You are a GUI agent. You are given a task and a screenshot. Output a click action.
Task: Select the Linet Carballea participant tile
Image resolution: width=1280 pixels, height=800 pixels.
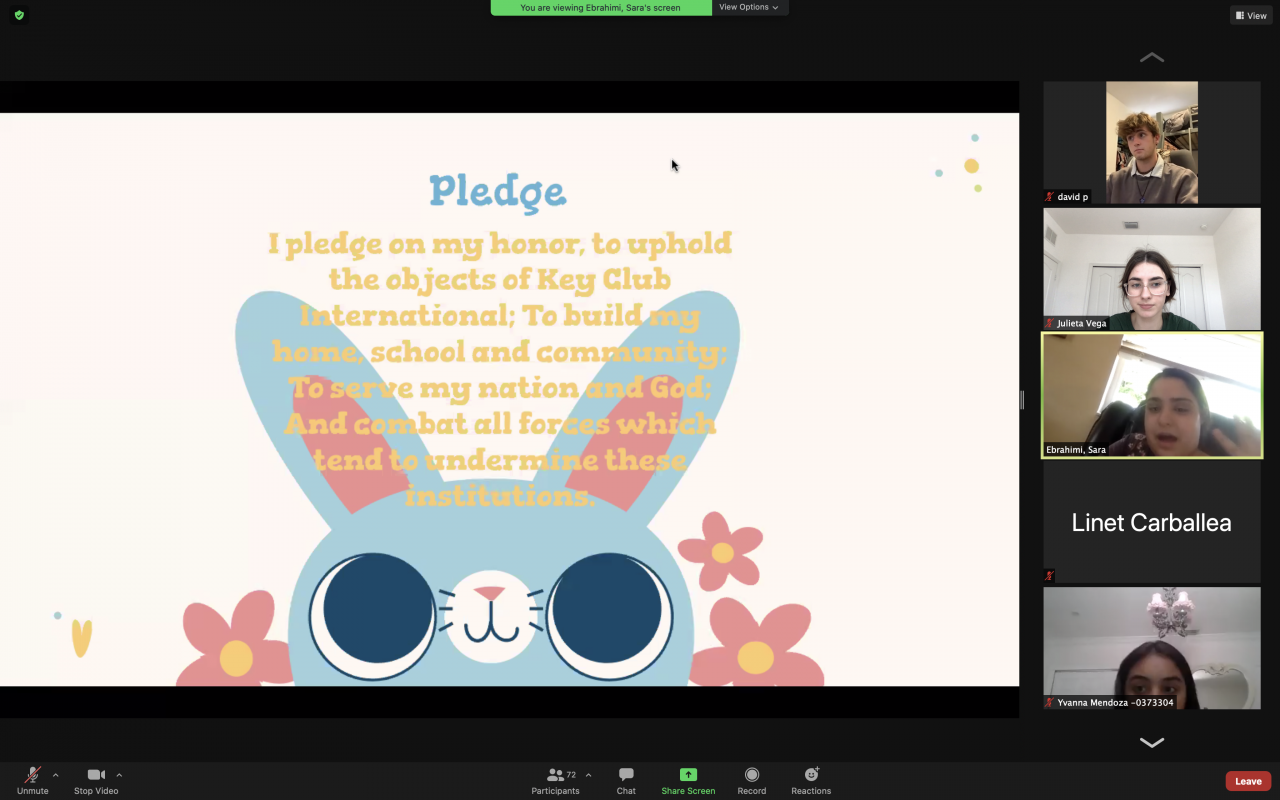coord(1152,522)
